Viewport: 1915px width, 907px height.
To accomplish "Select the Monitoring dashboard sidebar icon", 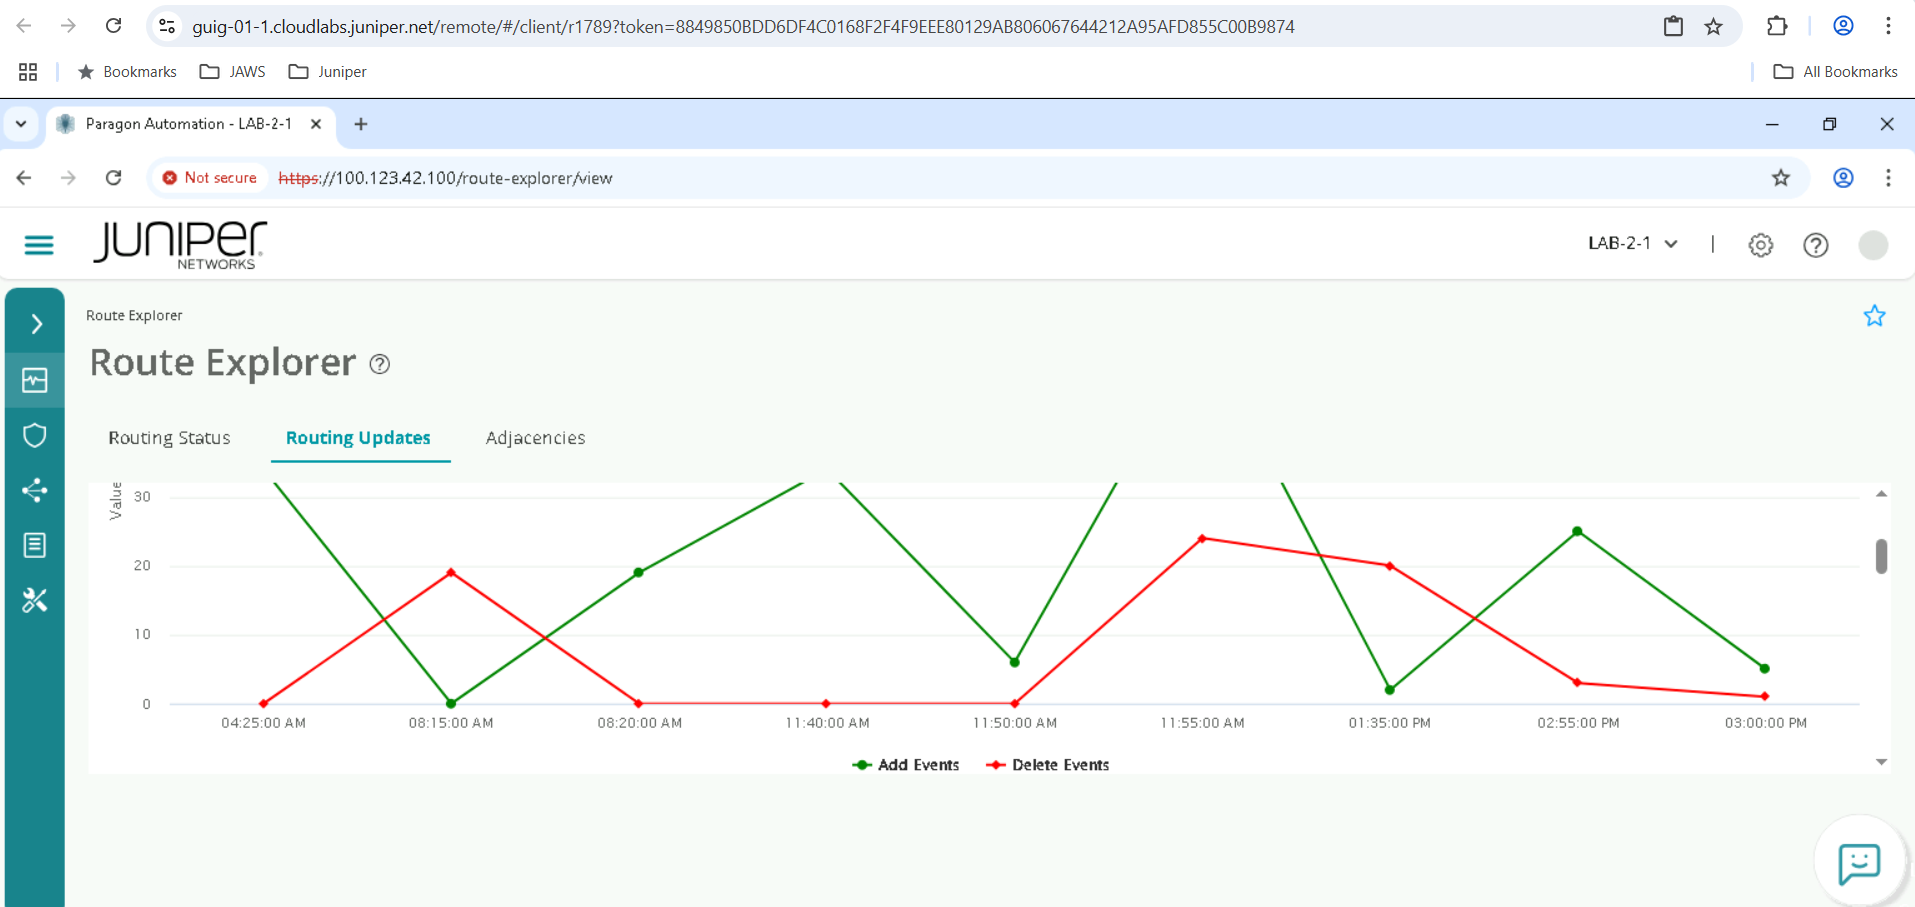I will coord(35,379).
